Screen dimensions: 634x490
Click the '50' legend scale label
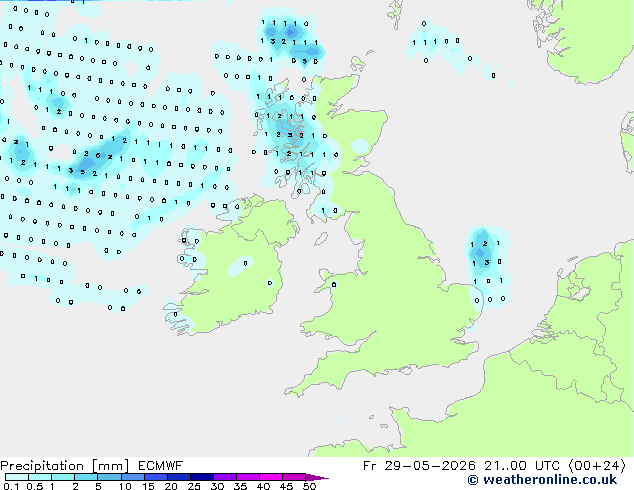point(309,486)
